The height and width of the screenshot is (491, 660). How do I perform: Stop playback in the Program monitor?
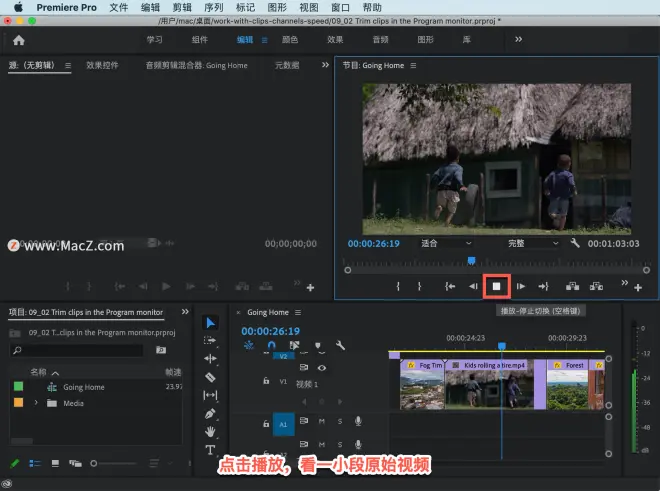pyautogui.click(x=497, y=286)
